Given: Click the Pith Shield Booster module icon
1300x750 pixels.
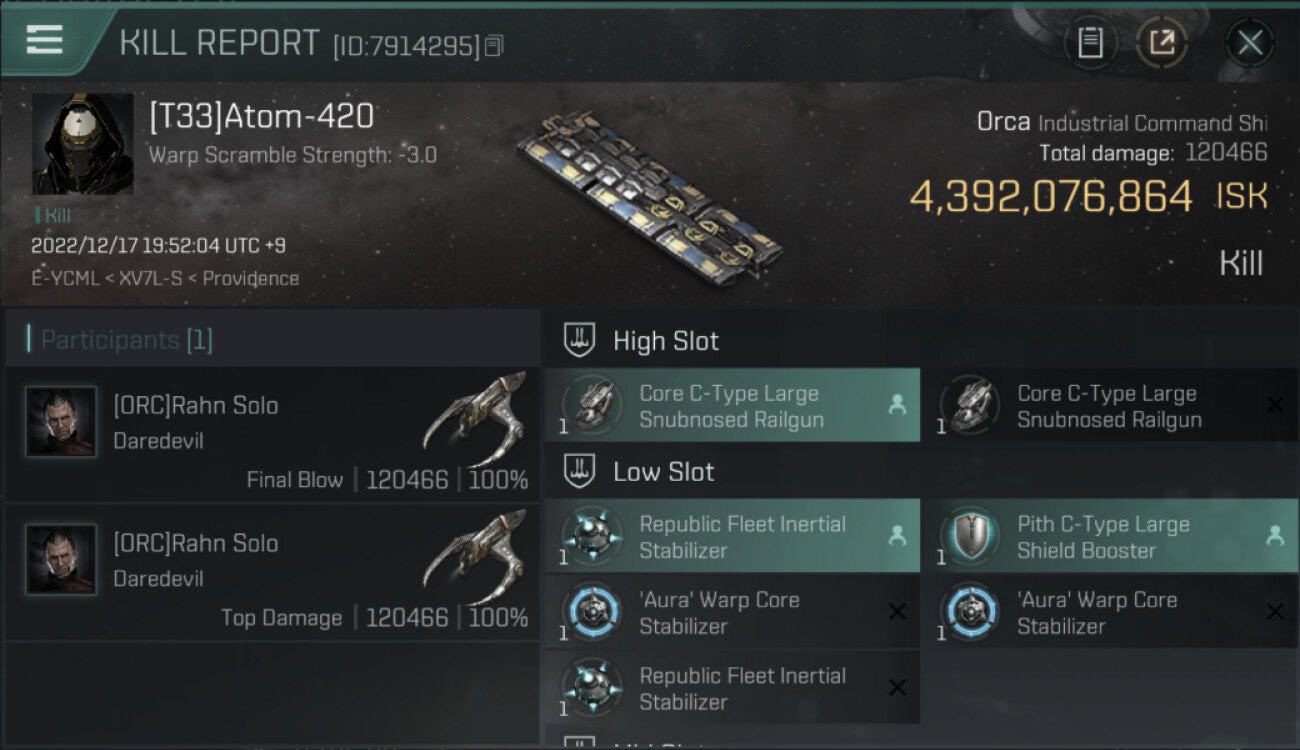Looking at the screenshot, I should pos(971,535).
